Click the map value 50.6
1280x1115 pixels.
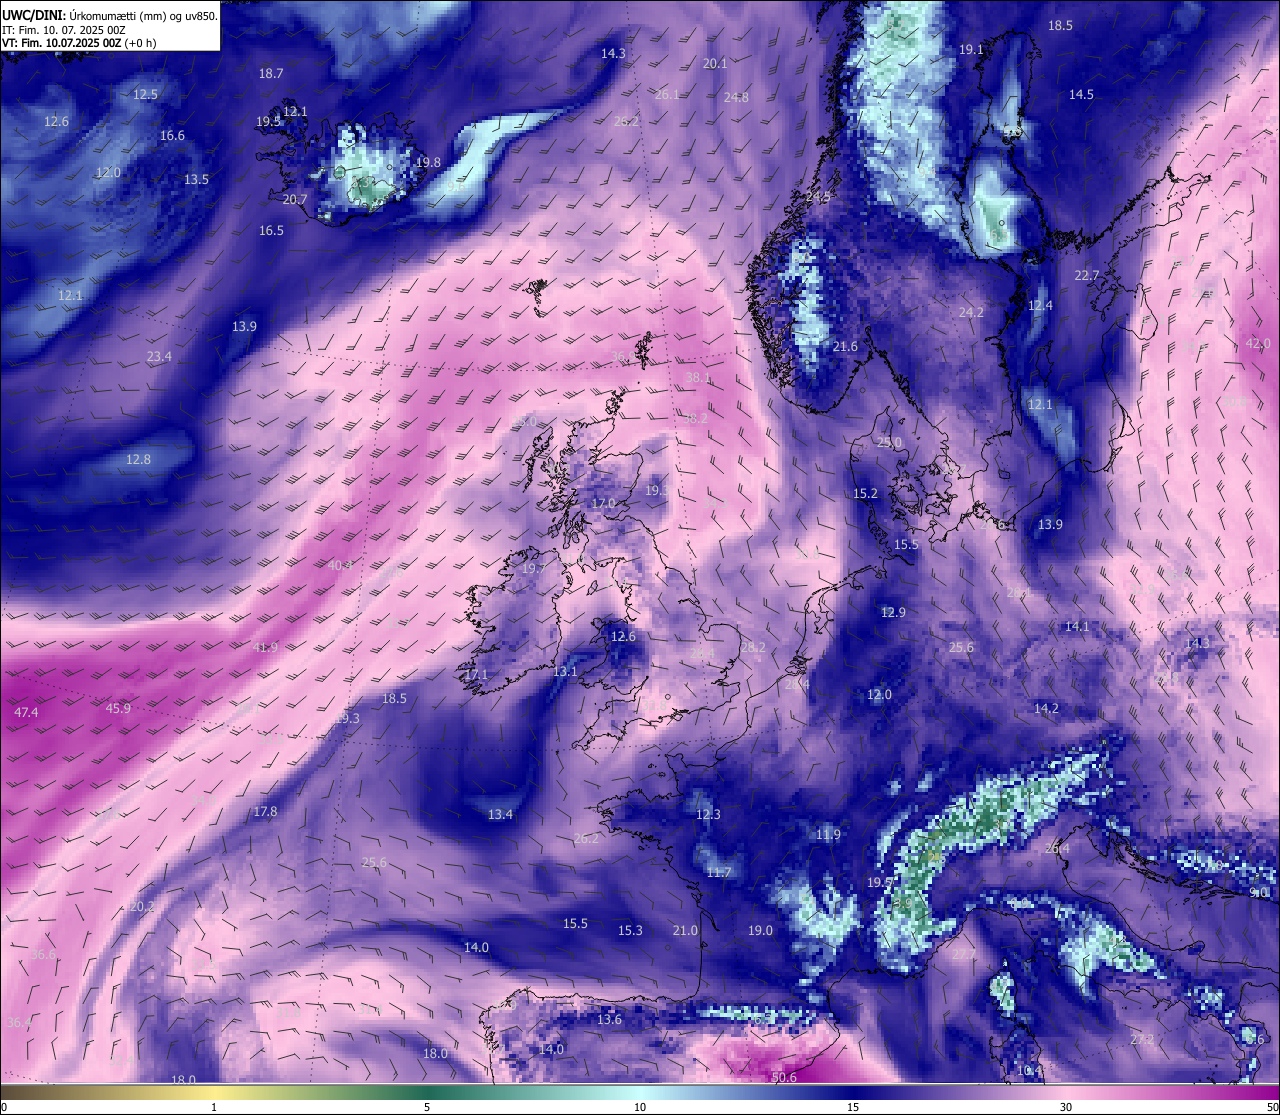(784, 1078)
